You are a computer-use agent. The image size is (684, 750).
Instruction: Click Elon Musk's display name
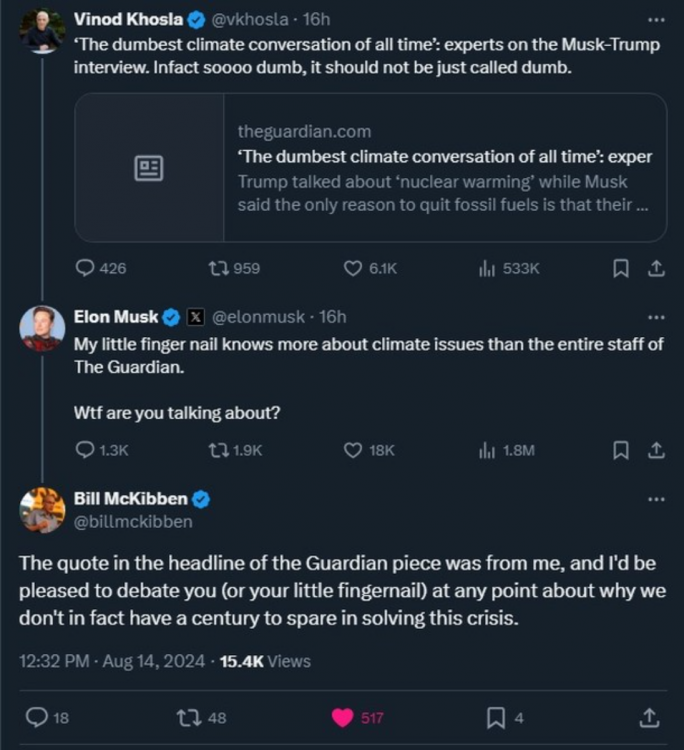116,317
